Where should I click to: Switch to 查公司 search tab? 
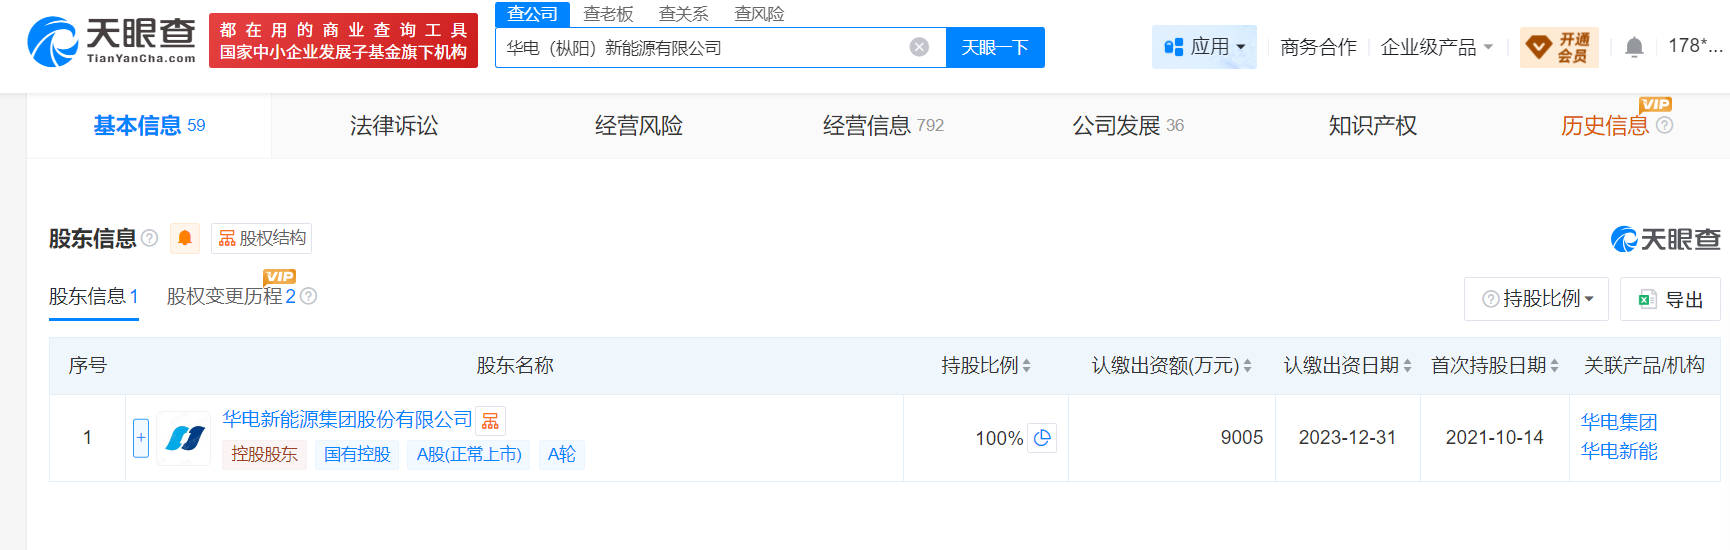tap(532, 14)
